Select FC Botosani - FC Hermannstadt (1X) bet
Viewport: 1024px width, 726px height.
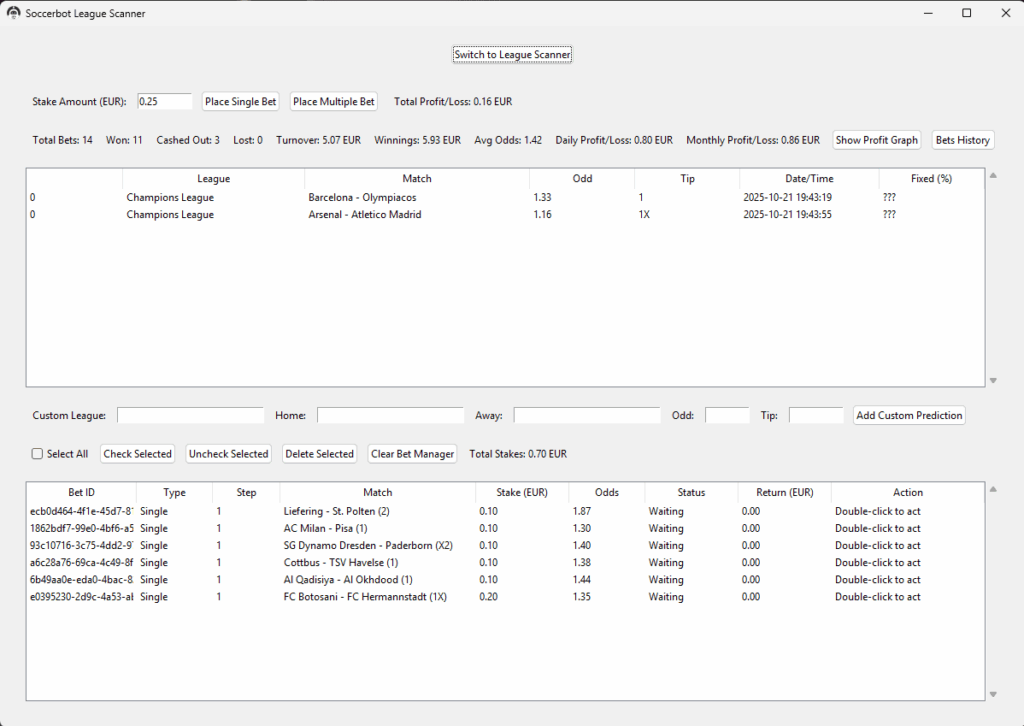coord(505,597)
